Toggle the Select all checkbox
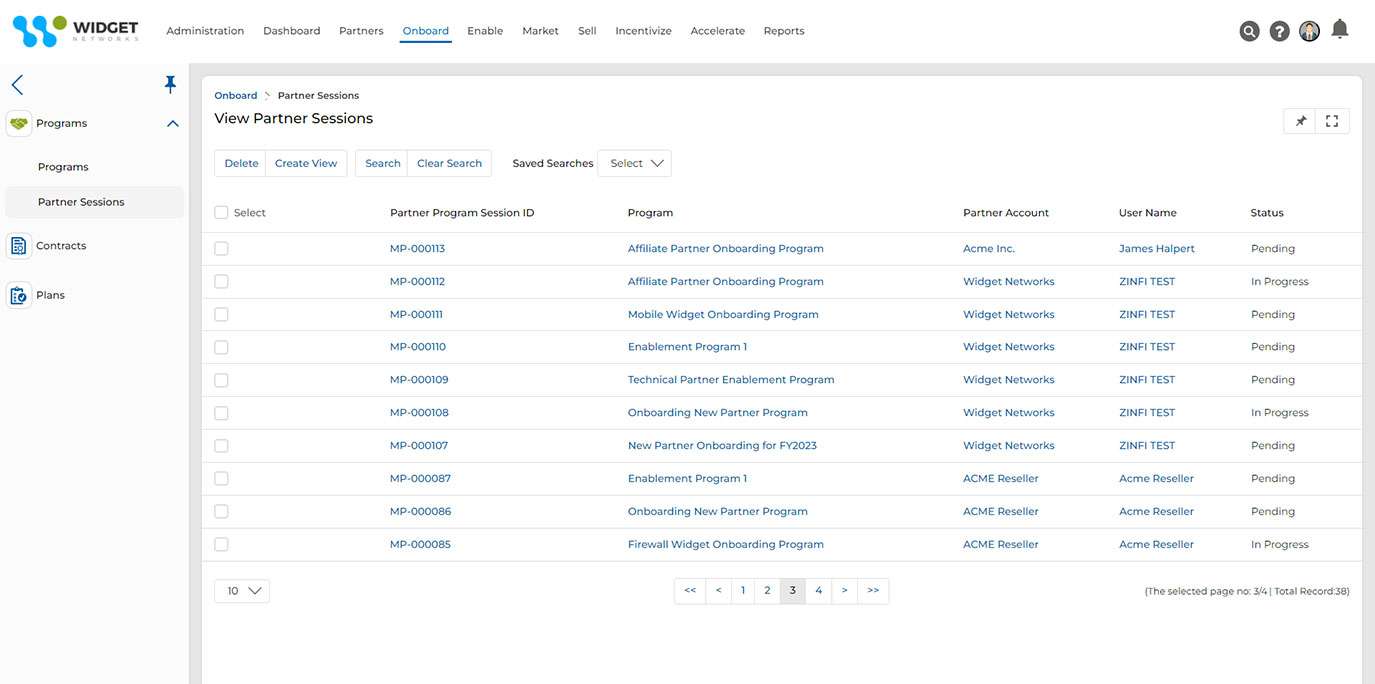Viewport: 1375px width, 684px height. pos(221,213)
